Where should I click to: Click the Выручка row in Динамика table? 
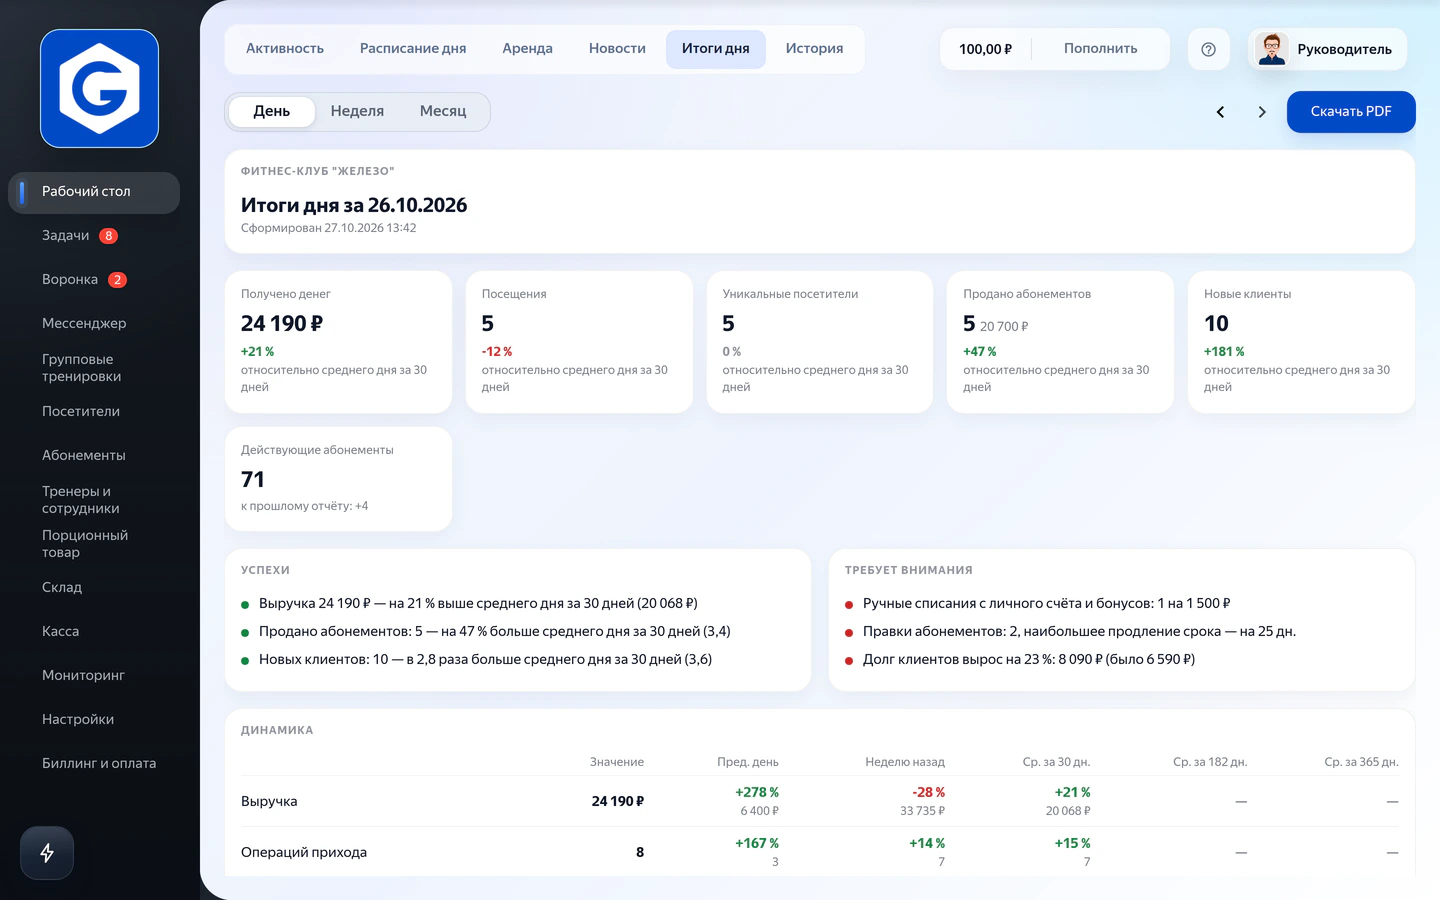click(820, 801)
